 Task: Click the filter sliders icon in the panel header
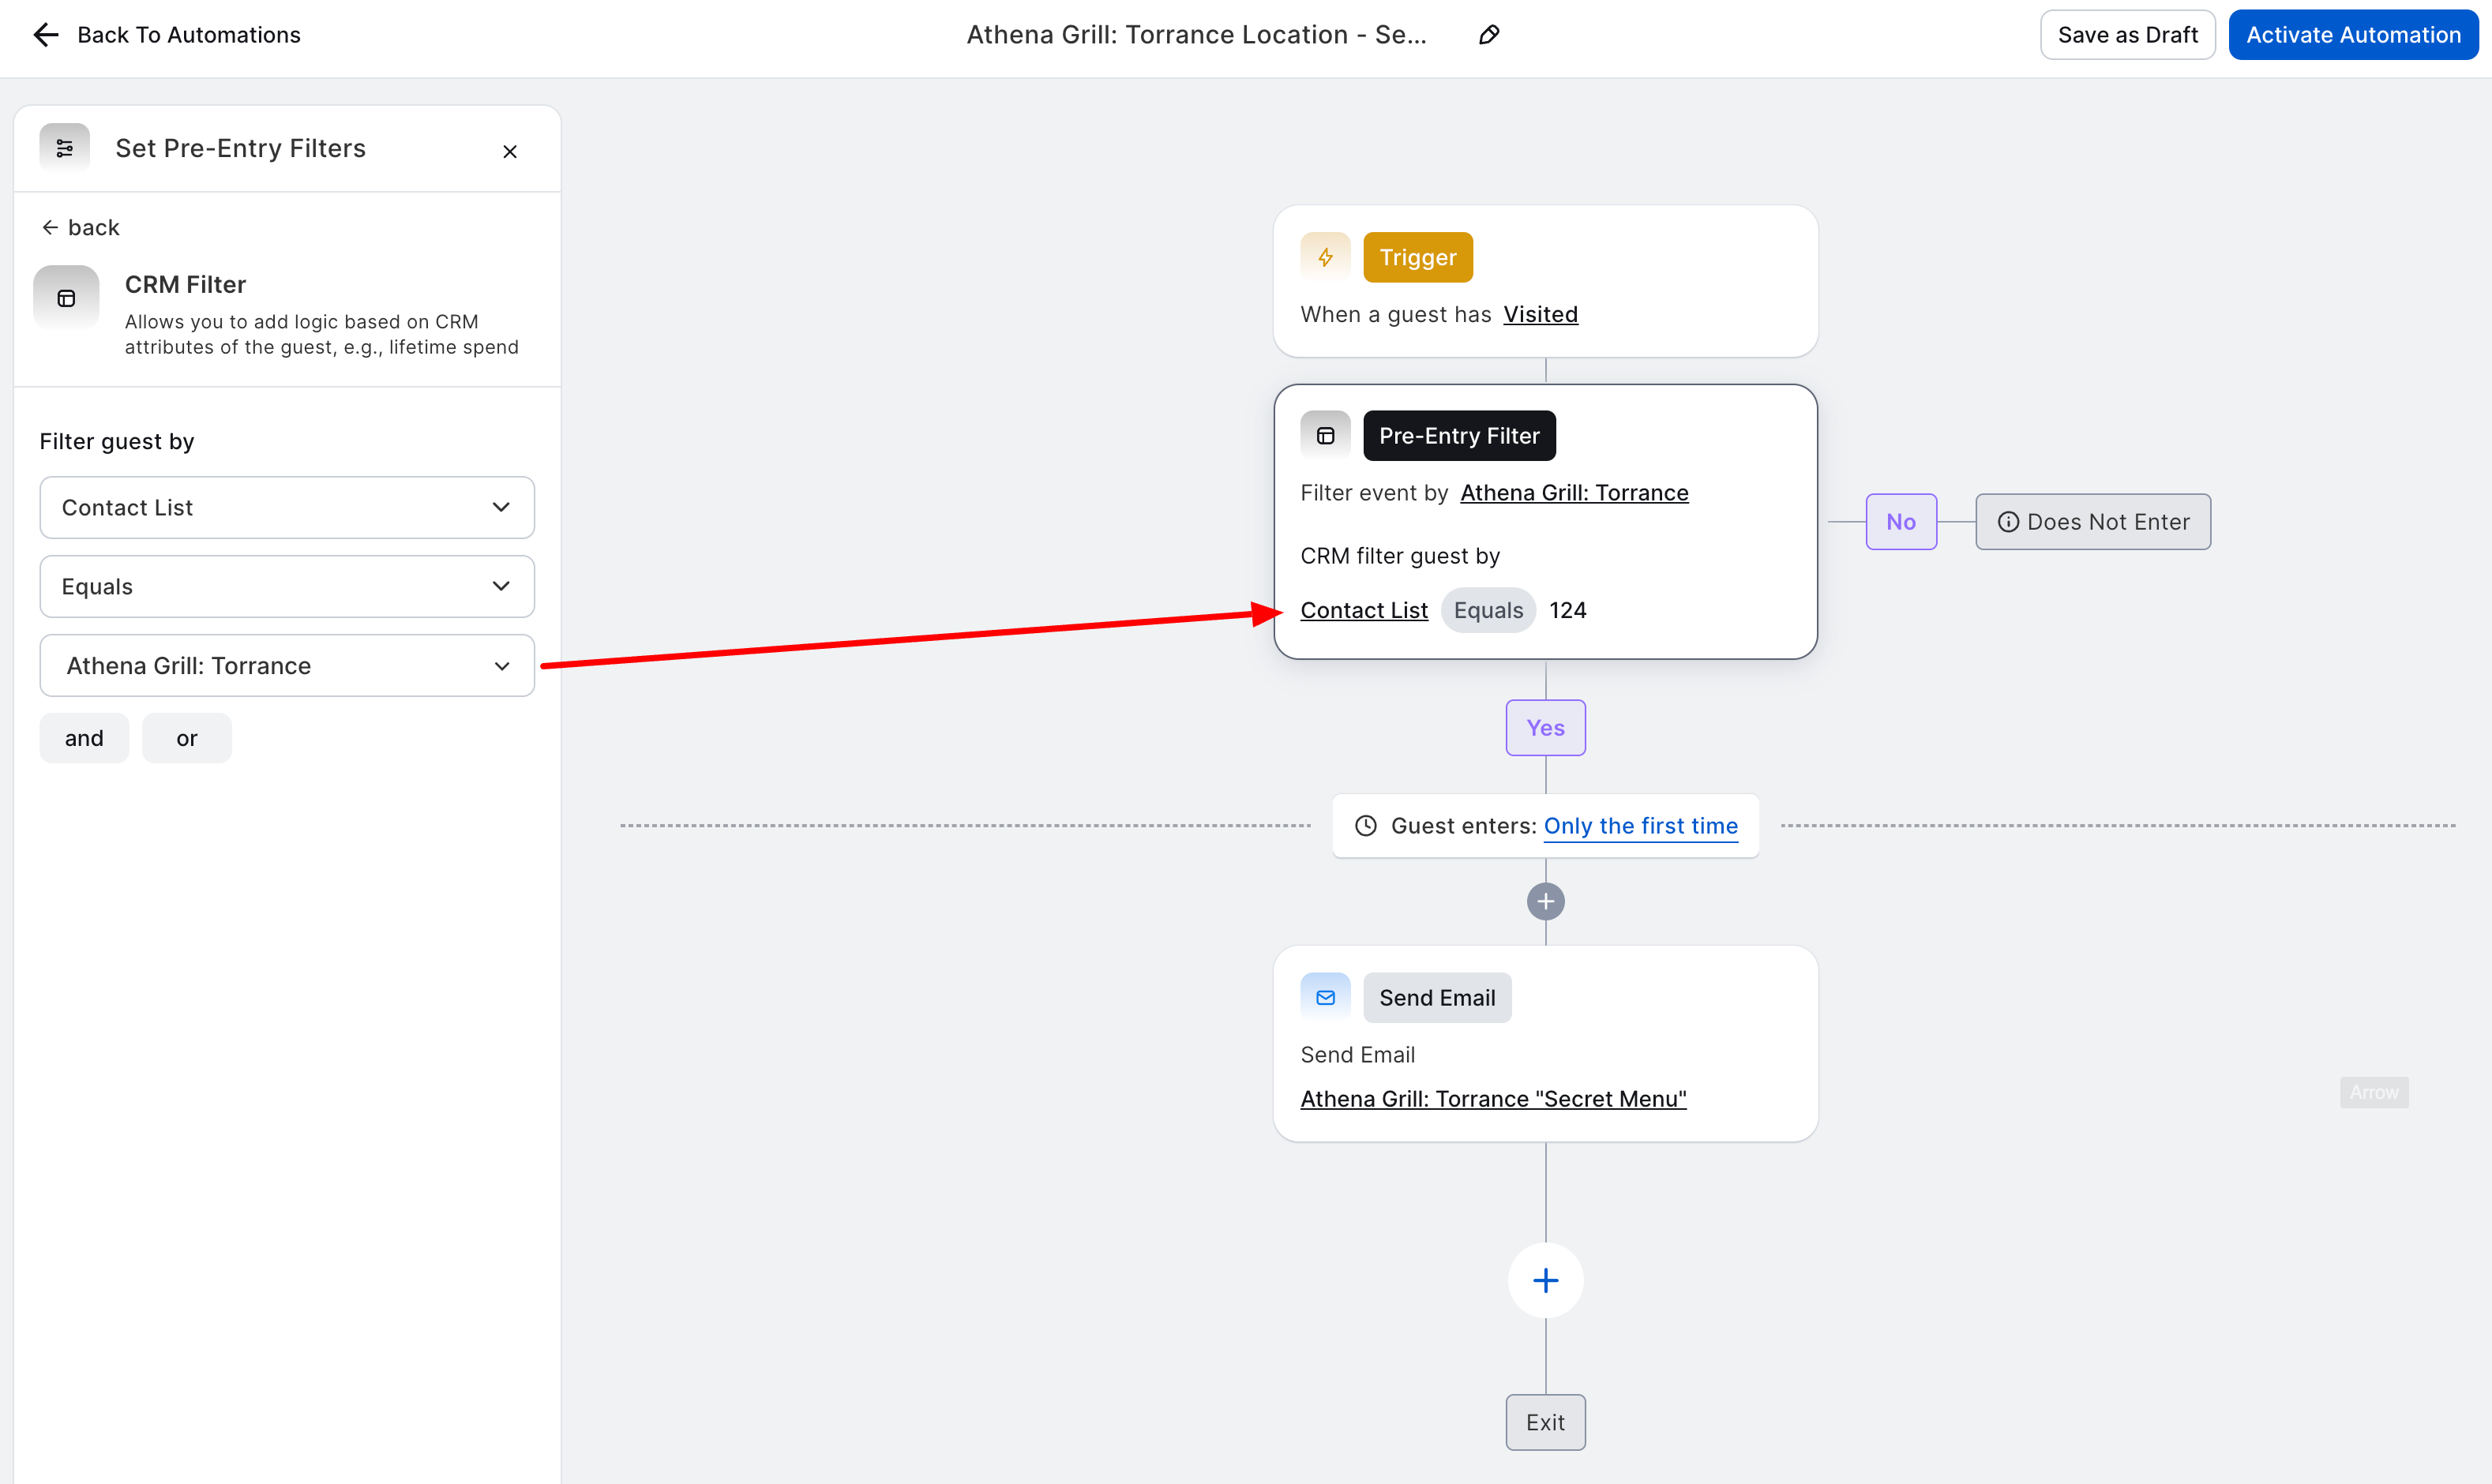tap(65, 148)
